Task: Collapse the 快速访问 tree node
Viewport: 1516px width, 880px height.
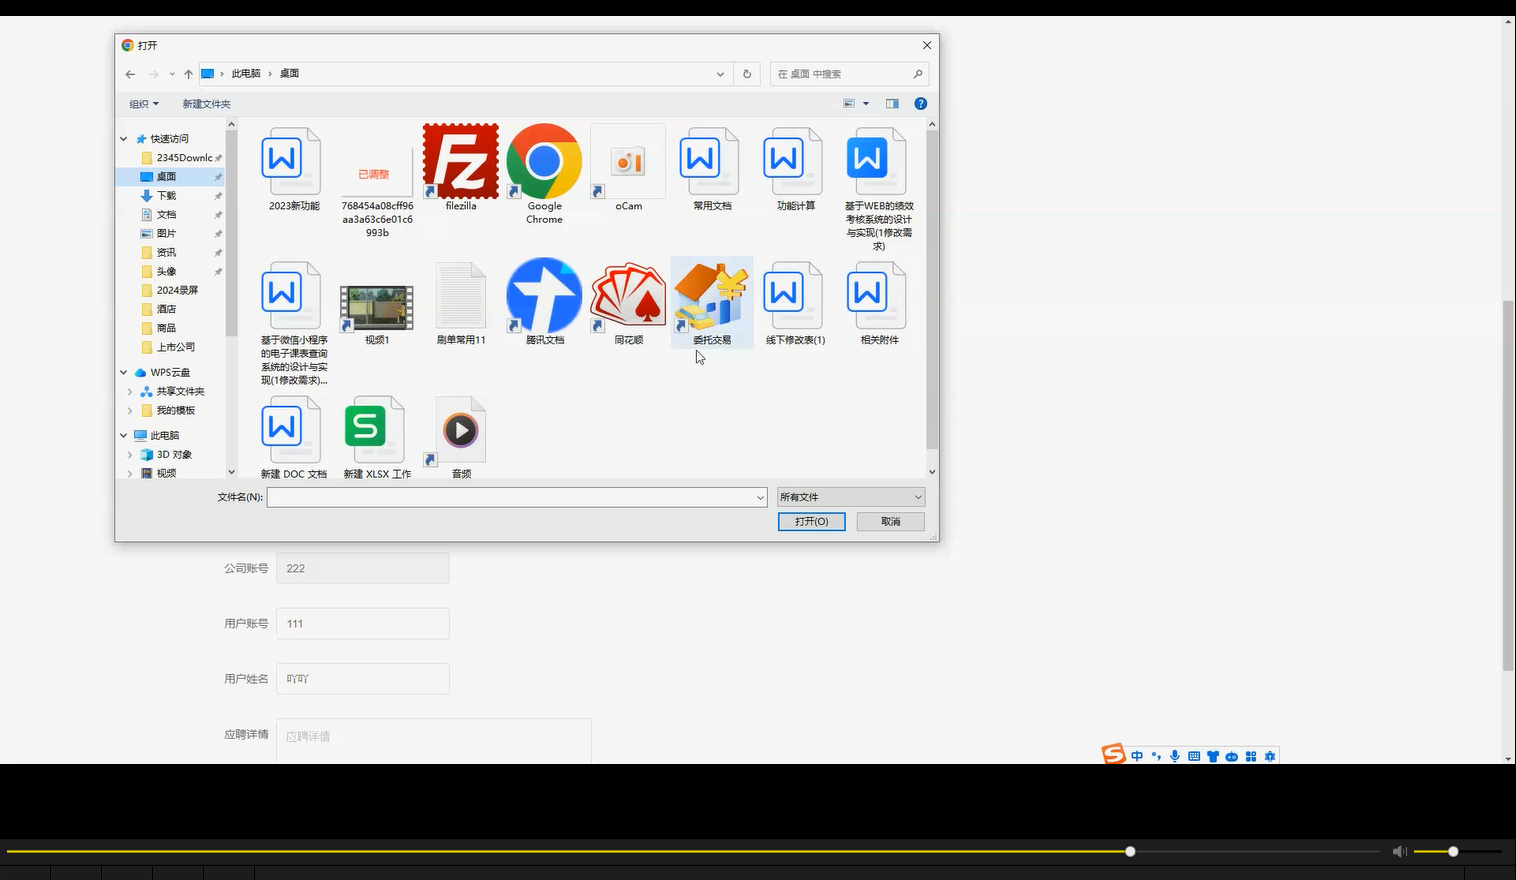Action: (124, 139)
